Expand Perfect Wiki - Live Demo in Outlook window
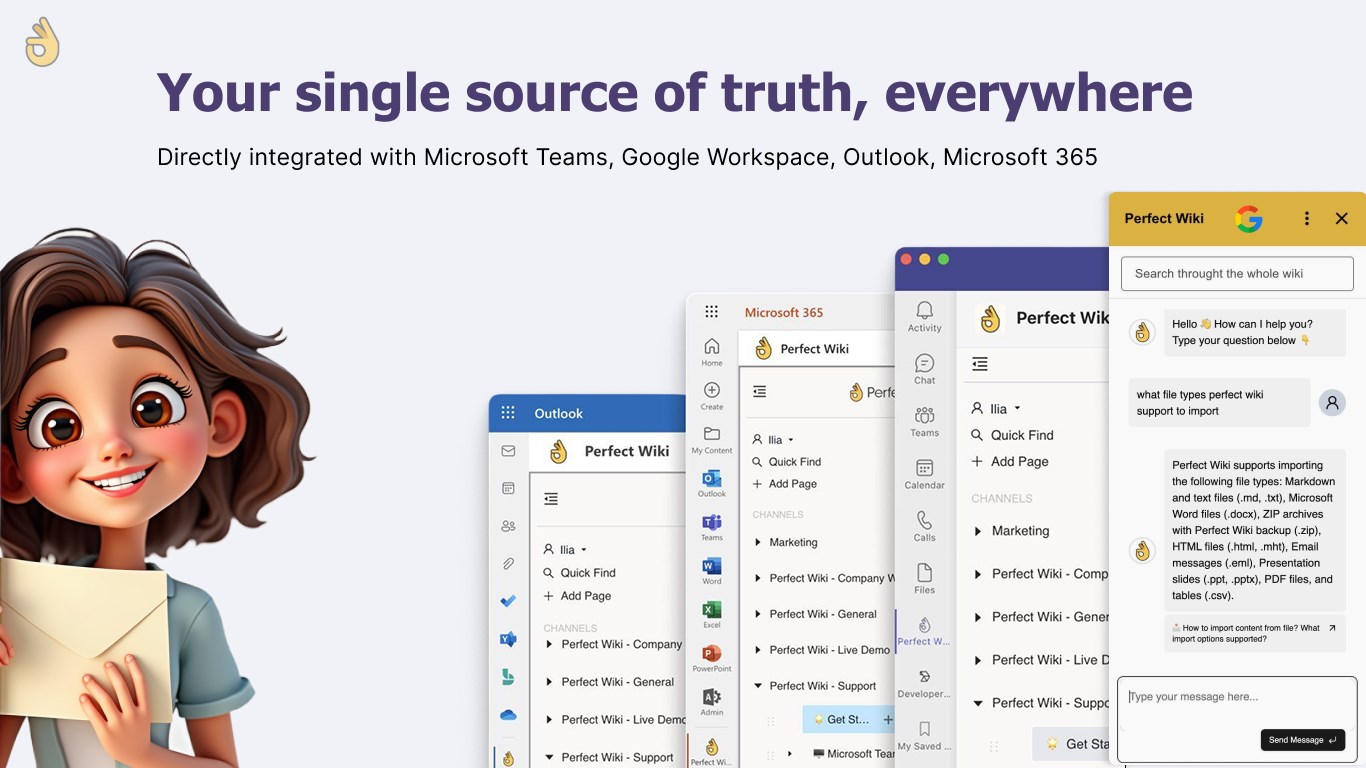Viewport: 1366px width, 768px height. [x=549, y=719]
